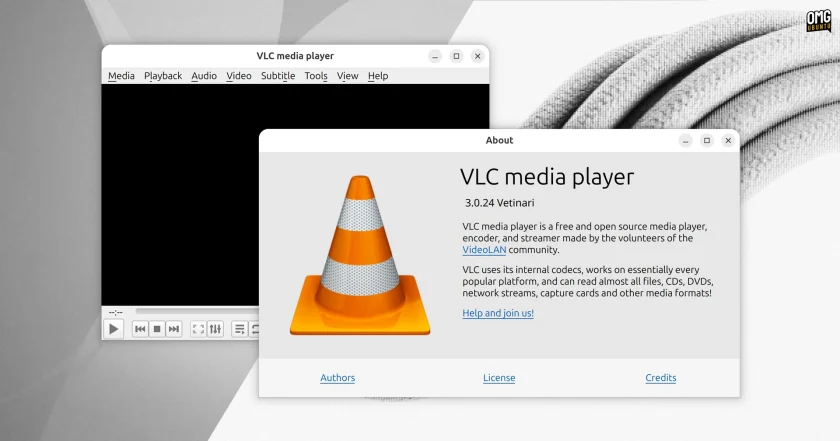This screenshot has width=840, height=441.
Task: Follow the VideoLAN community link
Action: pos(484,250)
